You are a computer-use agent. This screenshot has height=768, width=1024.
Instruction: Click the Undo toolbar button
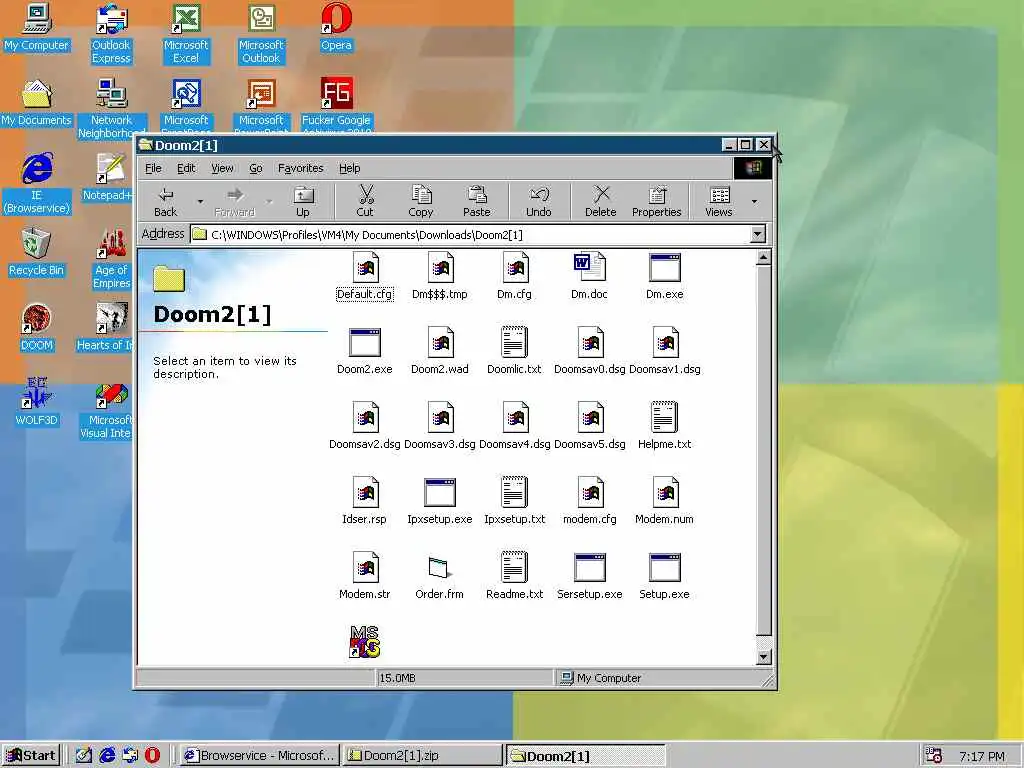(x=539, y=202)
